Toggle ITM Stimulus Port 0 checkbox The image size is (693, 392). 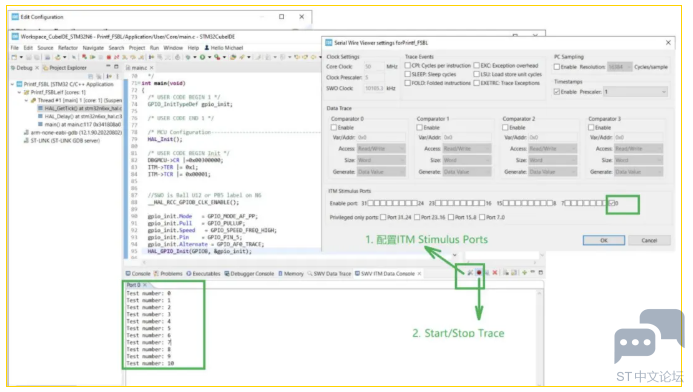tap(612, 203)
